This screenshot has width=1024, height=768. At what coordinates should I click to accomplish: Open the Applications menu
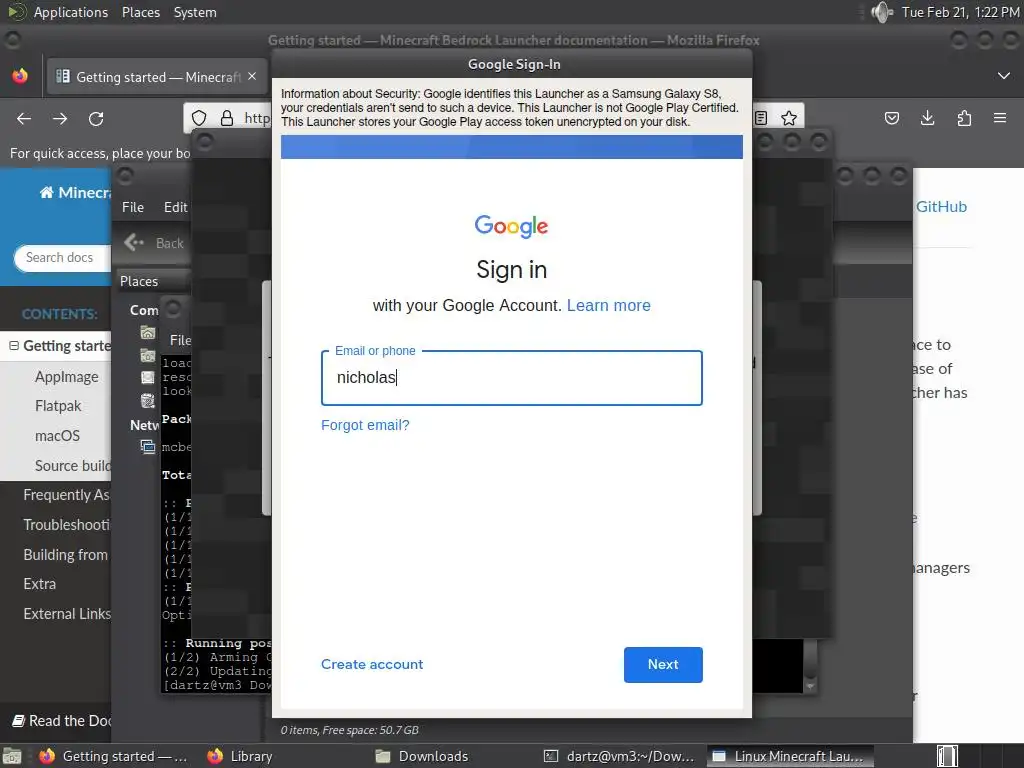tap(71, 12)
